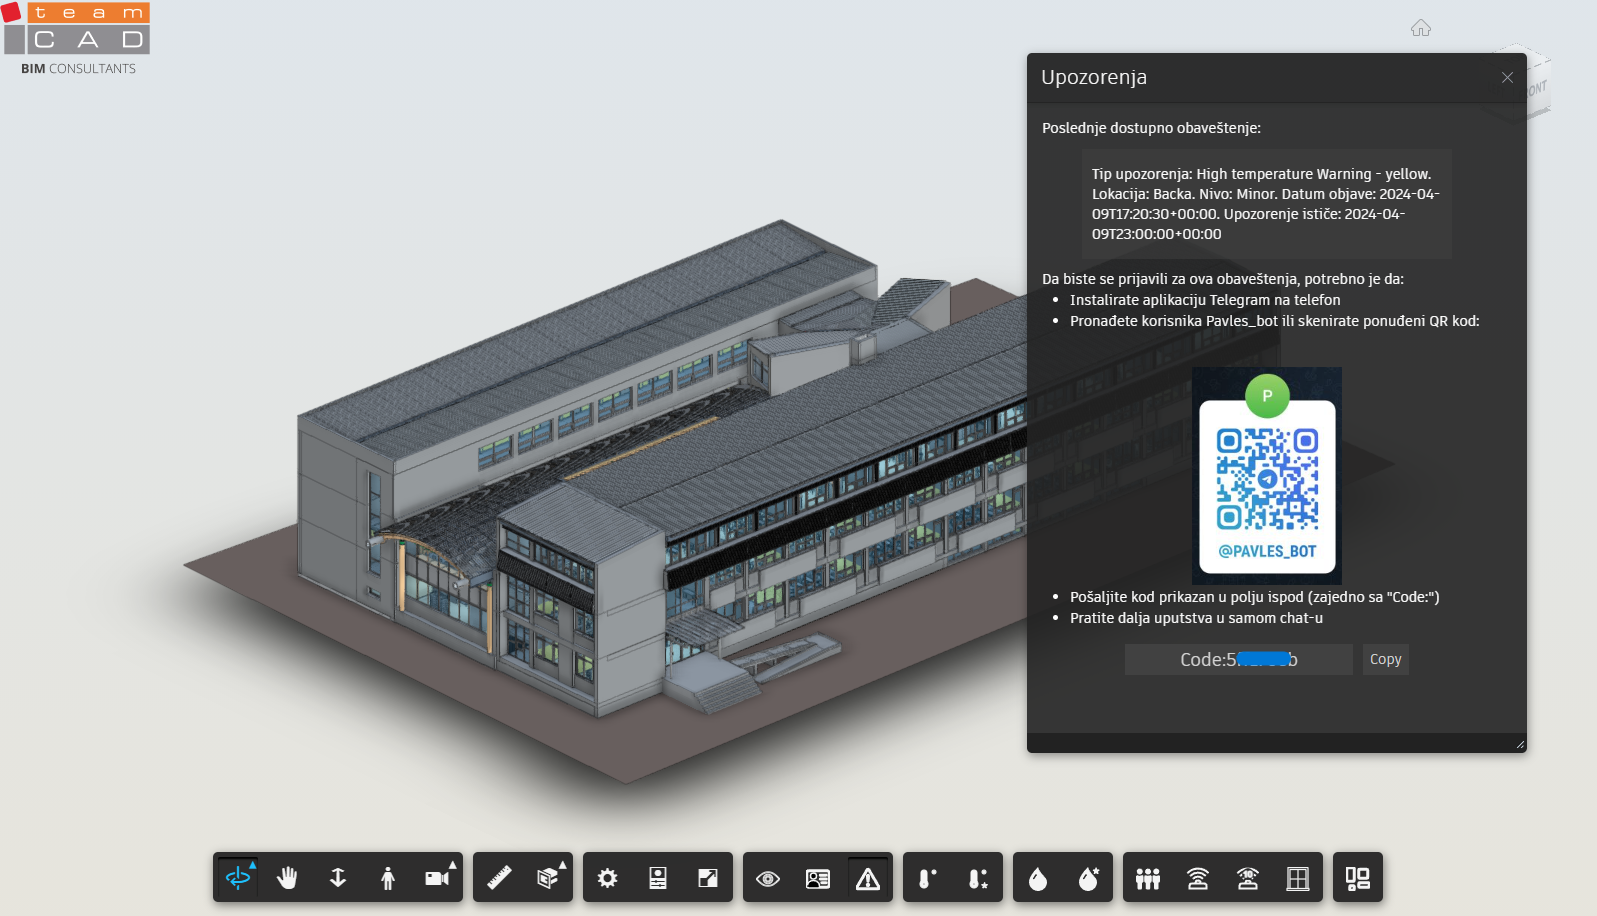
Task: Click 'Instalirate aplikaciju Telegram na telefon' line
Action: click(x=1205, y=300)
